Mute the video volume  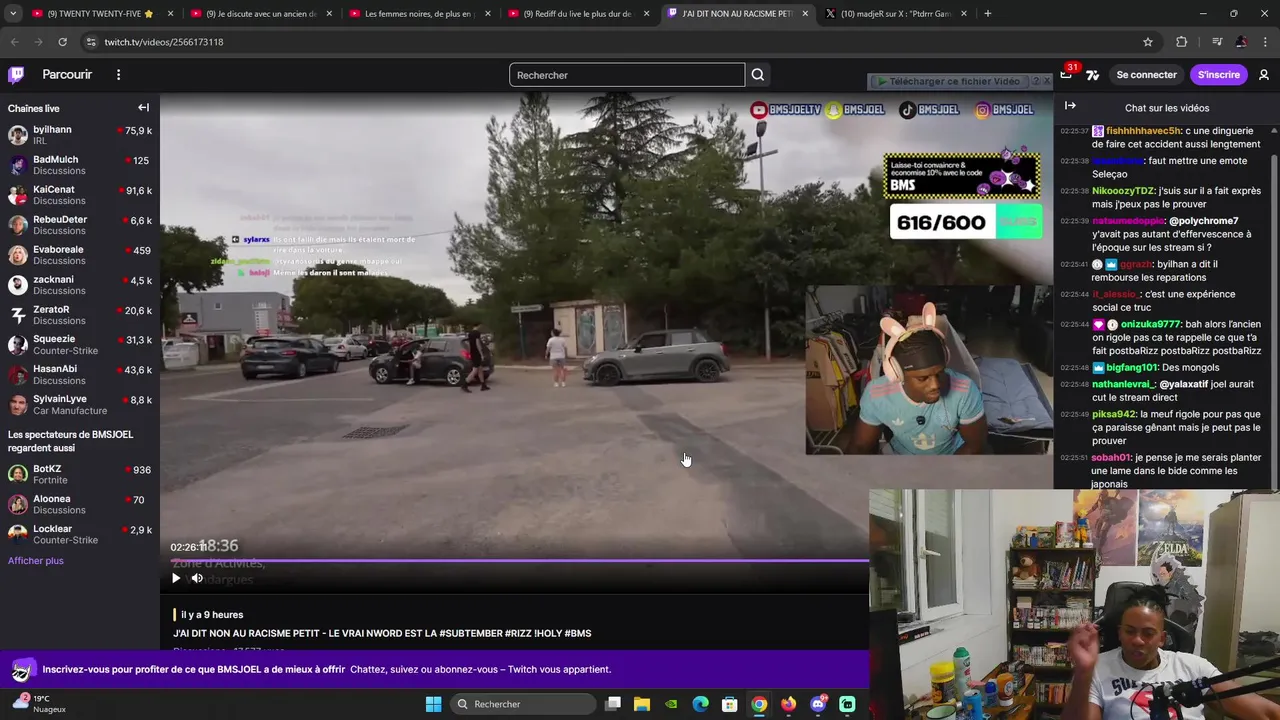click(197, 578)
